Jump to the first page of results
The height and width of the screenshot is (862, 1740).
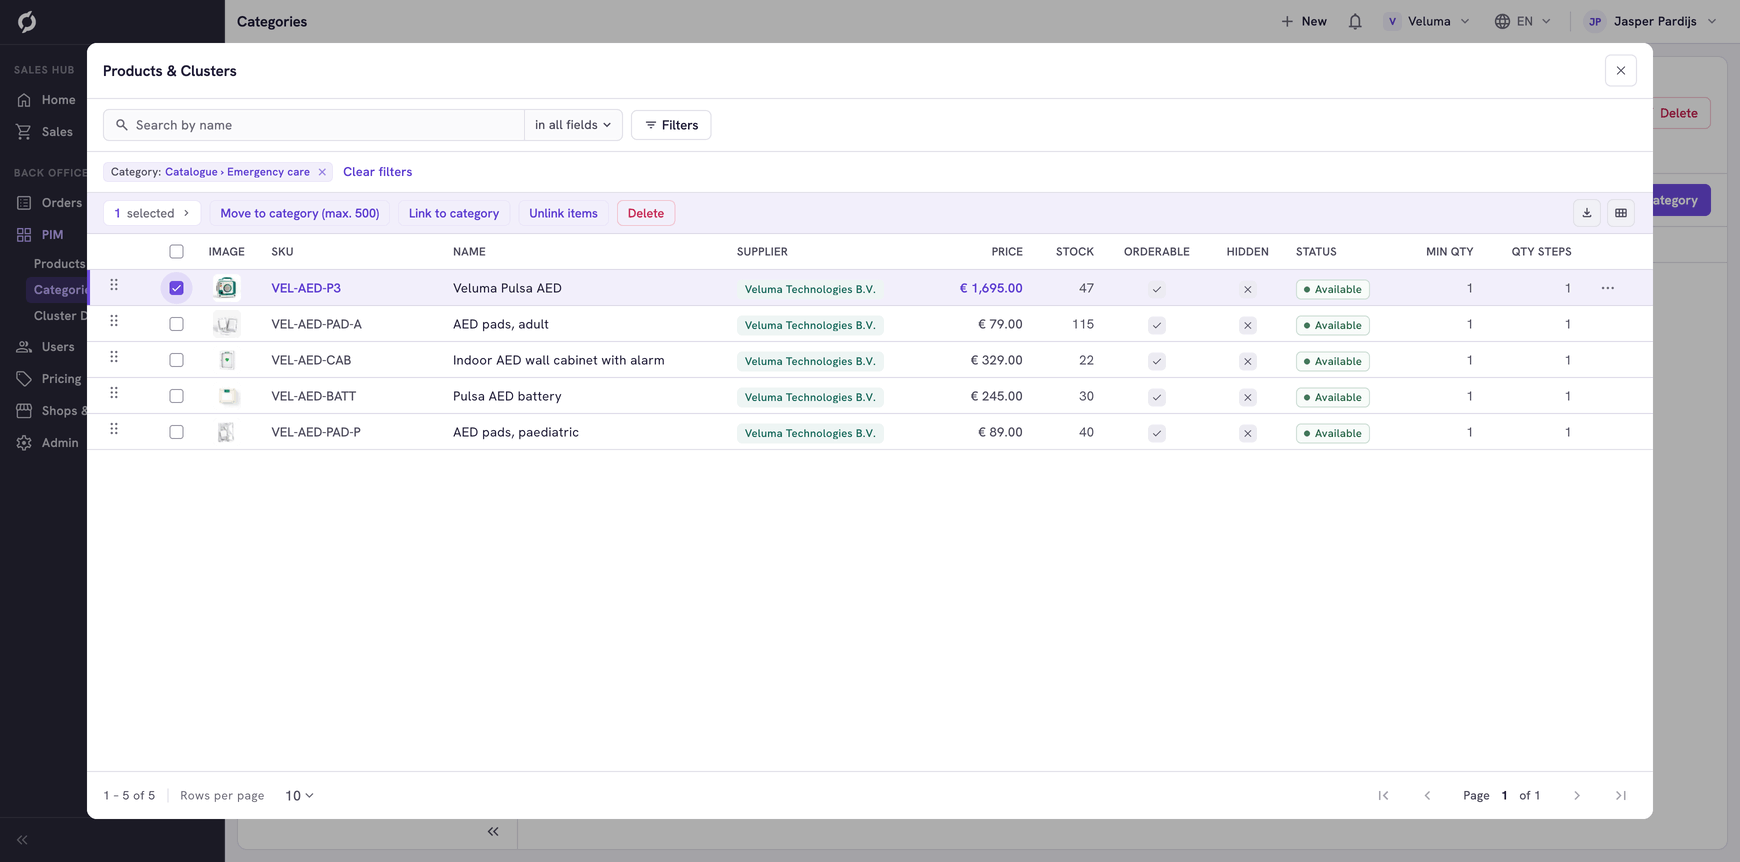pyautogui.click(x=1383, y=796)
